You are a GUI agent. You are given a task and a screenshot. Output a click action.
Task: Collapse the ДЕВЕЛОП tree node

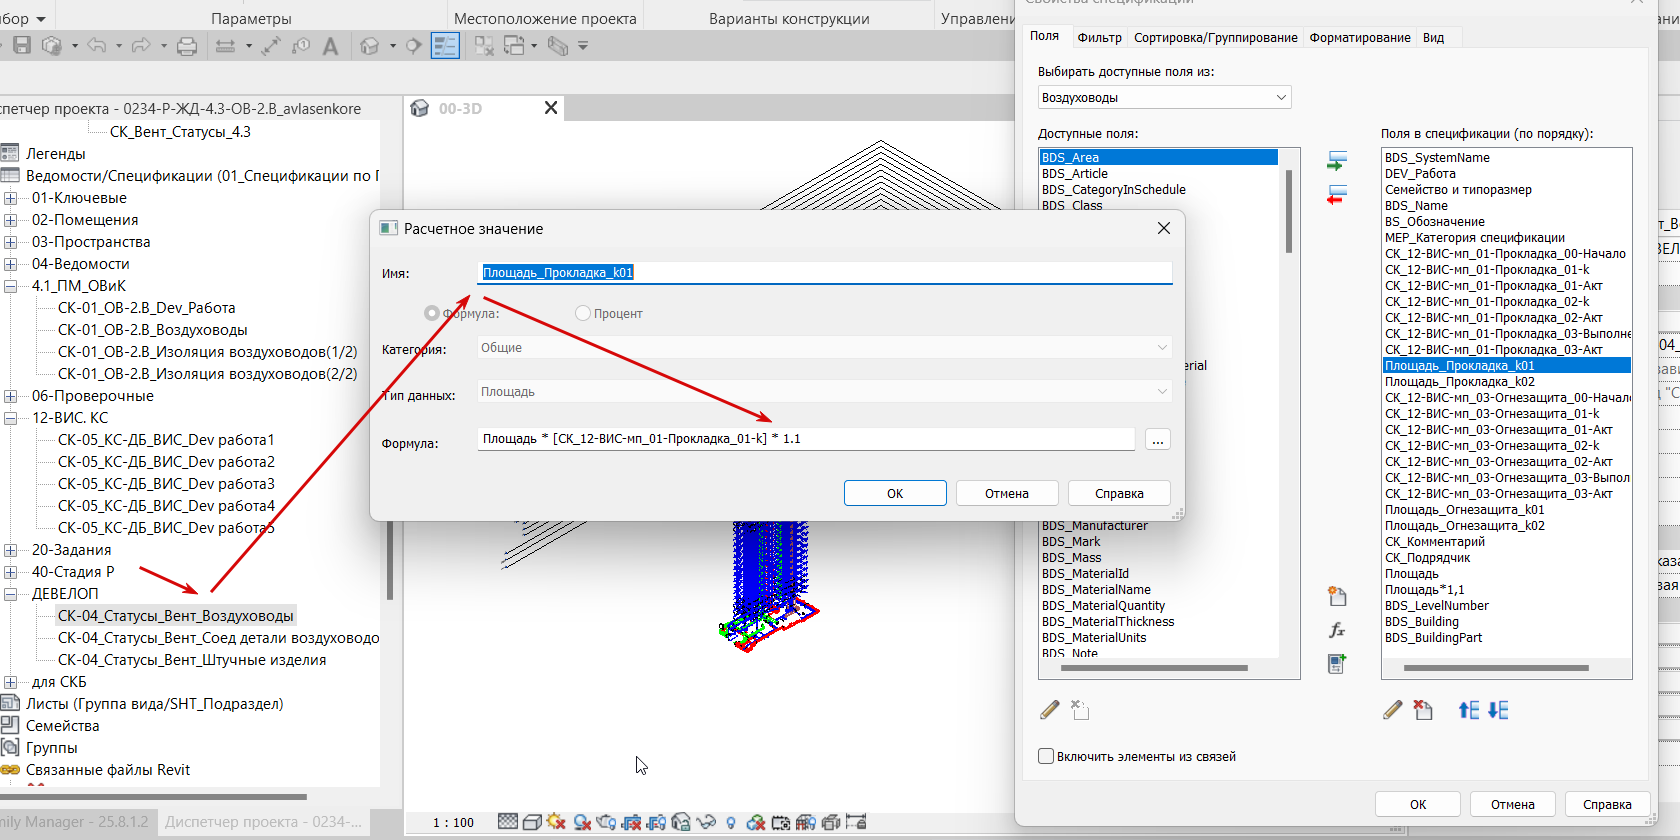(11, 594)
